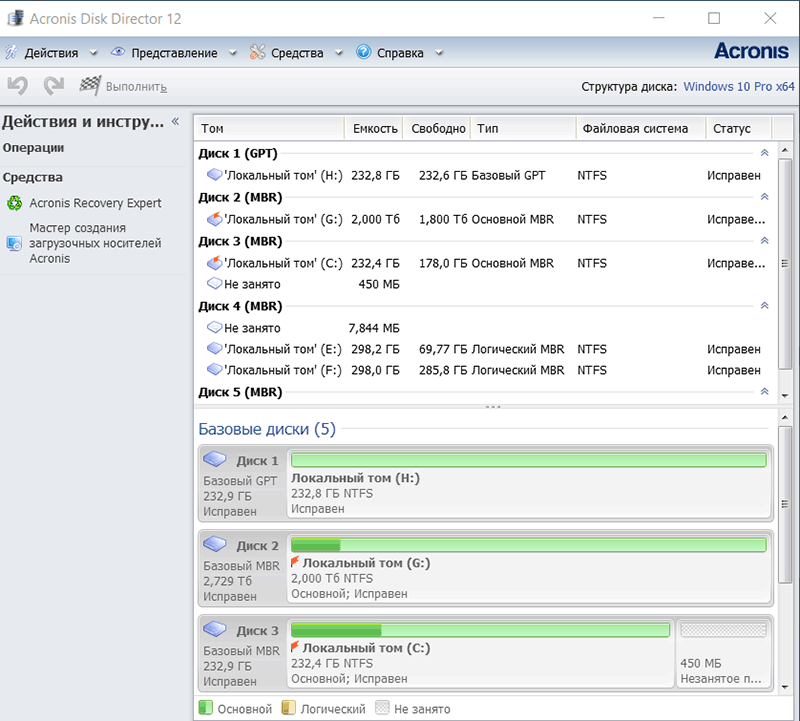800x721 pixels.
Task: Select Локальный том (G:) partition bar
Action: [x=529, y=545]
